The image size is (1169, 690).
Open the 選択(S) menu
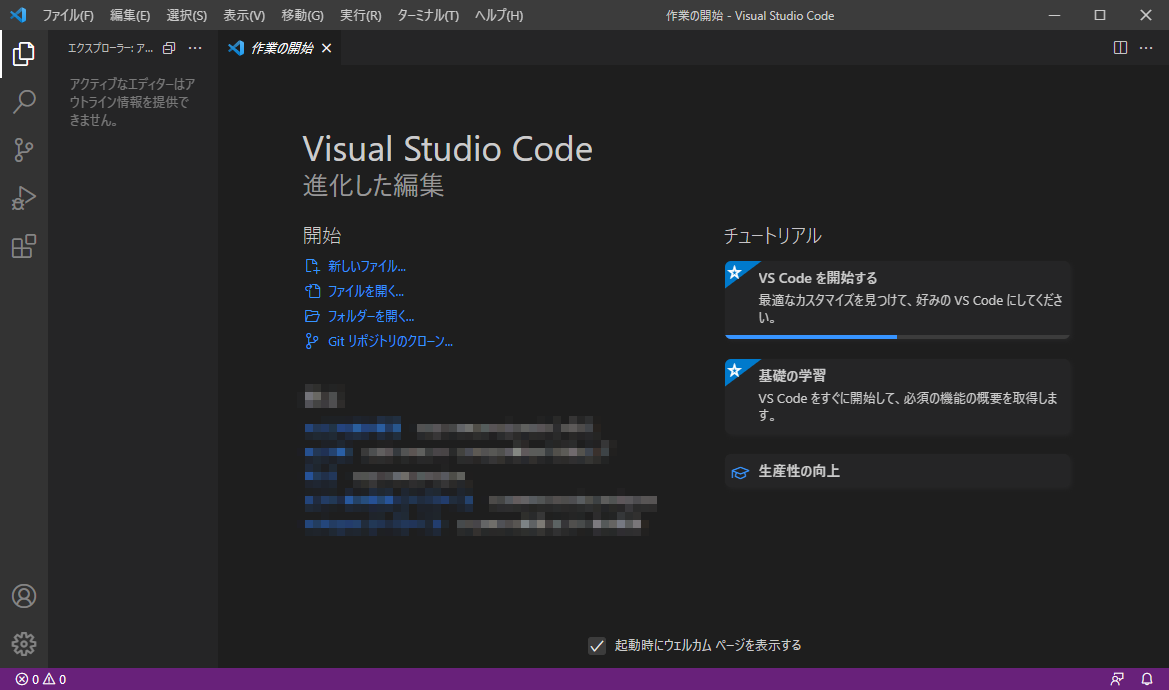tap(186, 15)
